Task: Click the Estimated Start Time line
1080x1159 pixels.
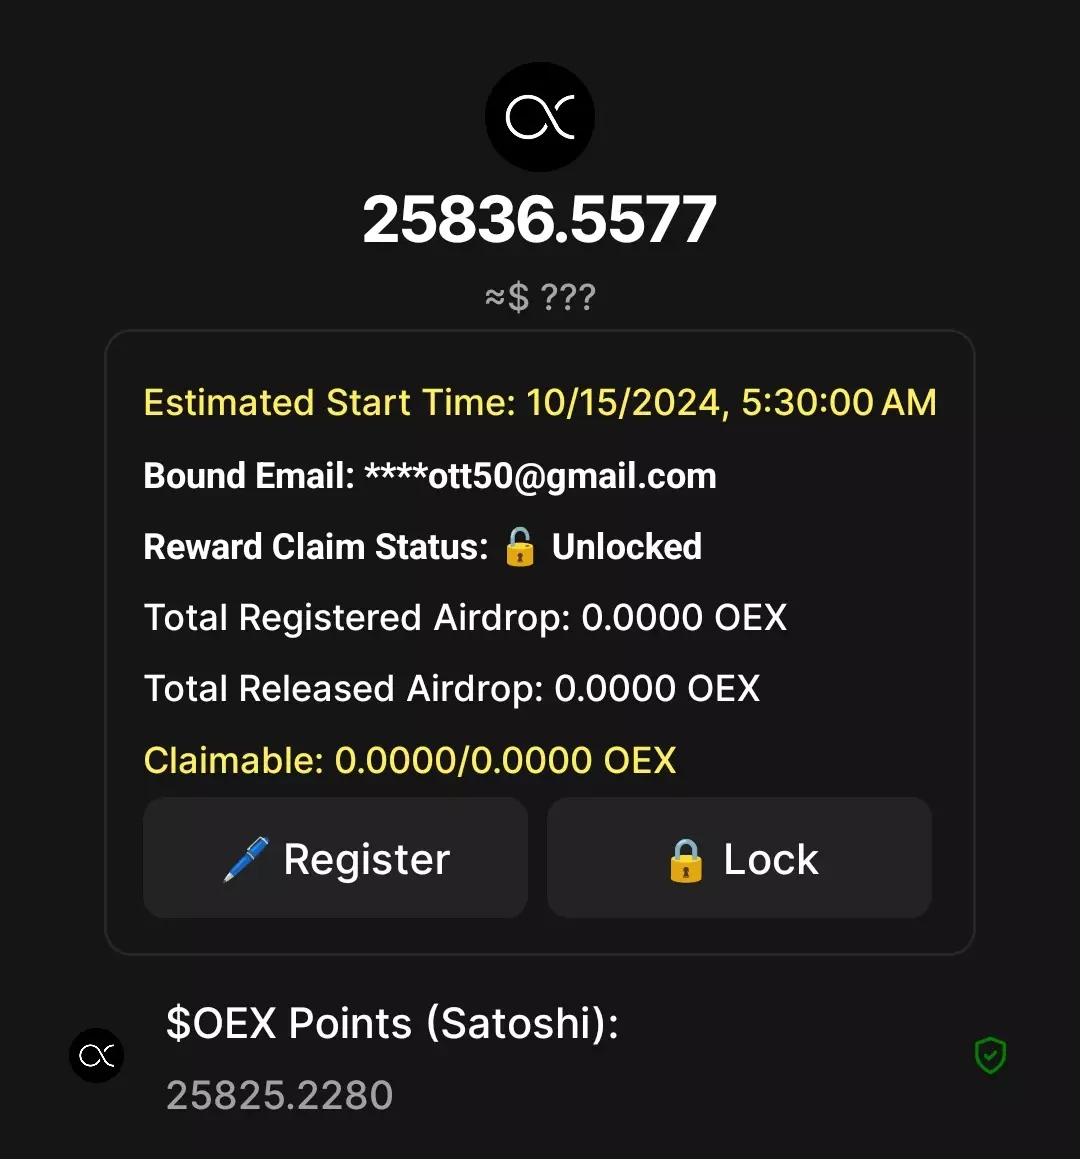Action: click(x=540, y=403)
